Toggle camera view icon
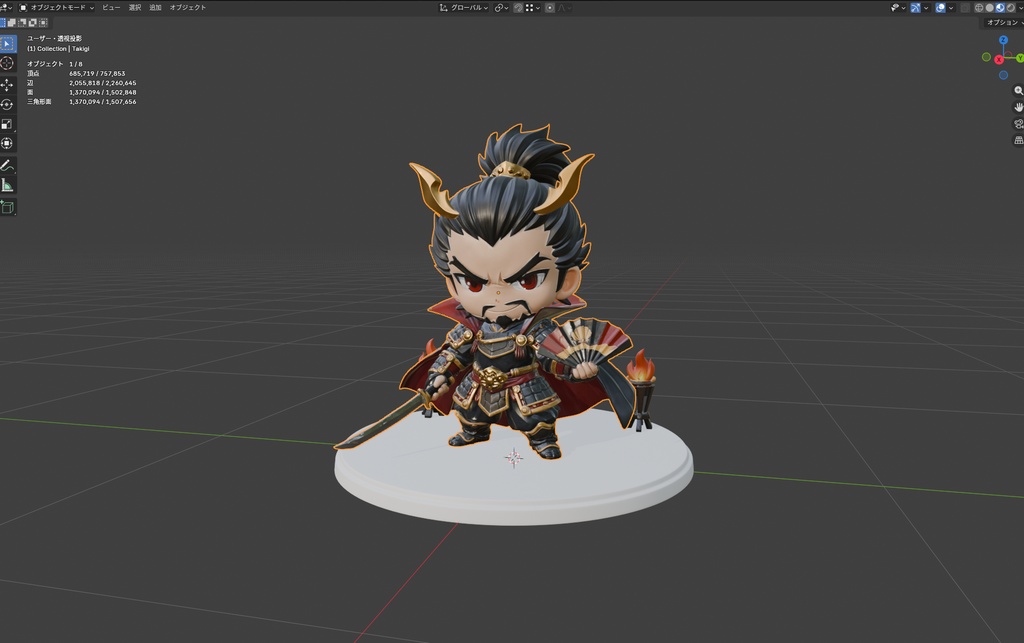This screenshot has width=1024, height=643. coord(1018,123)
